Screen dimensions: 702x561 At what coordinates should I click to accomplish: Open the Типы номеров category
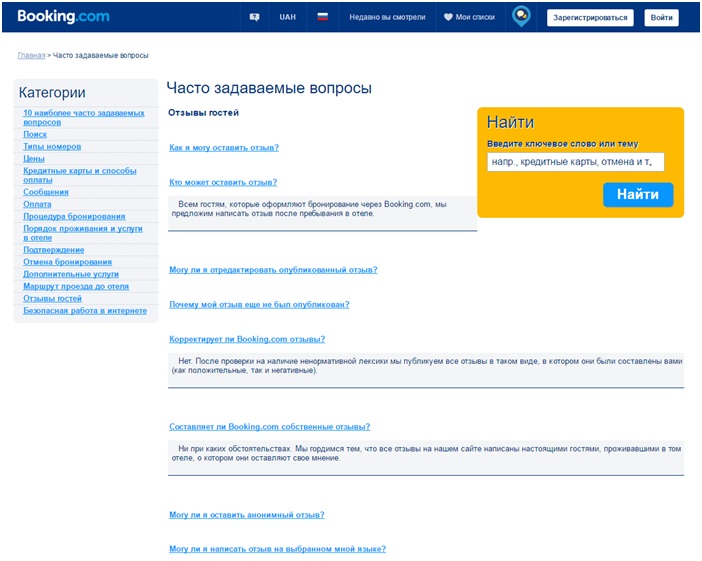point(52,146)
